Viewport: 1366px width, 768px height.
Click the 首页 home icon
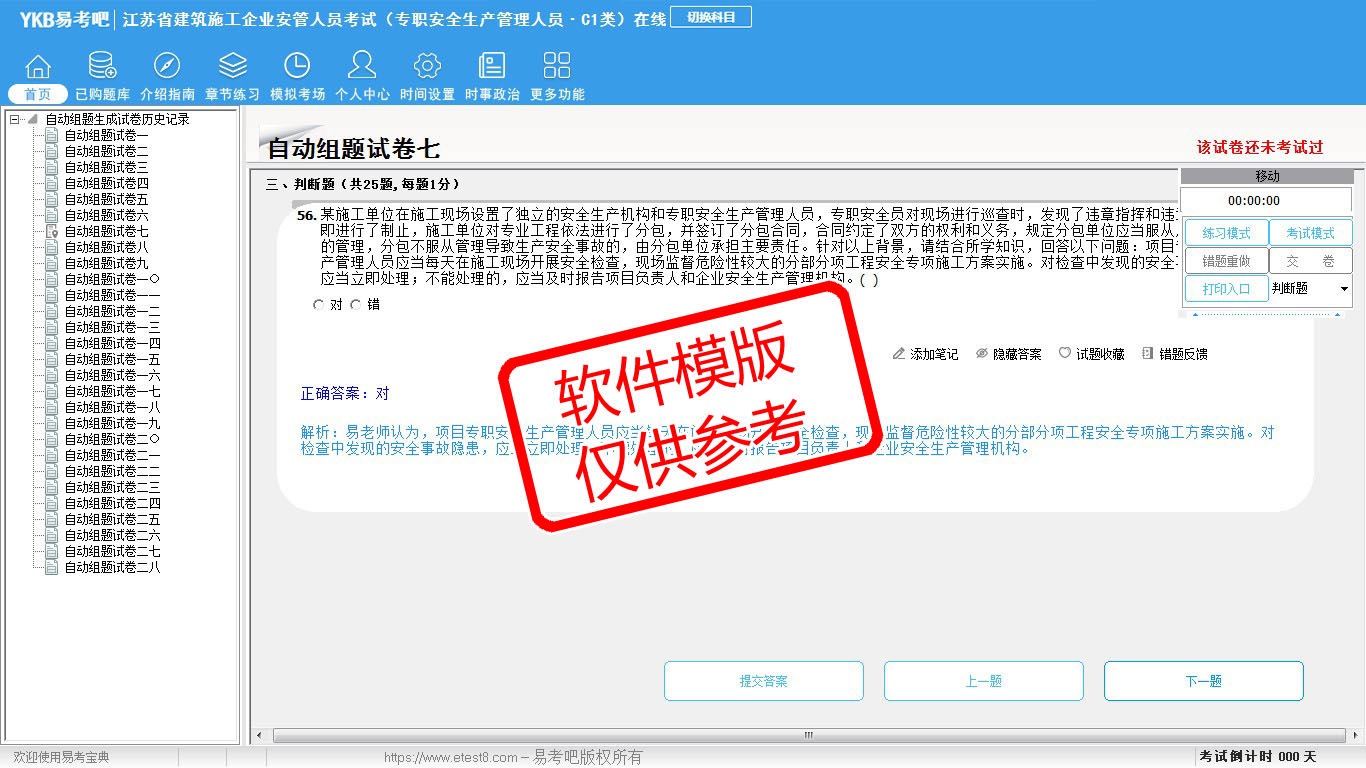click(38, 67)
